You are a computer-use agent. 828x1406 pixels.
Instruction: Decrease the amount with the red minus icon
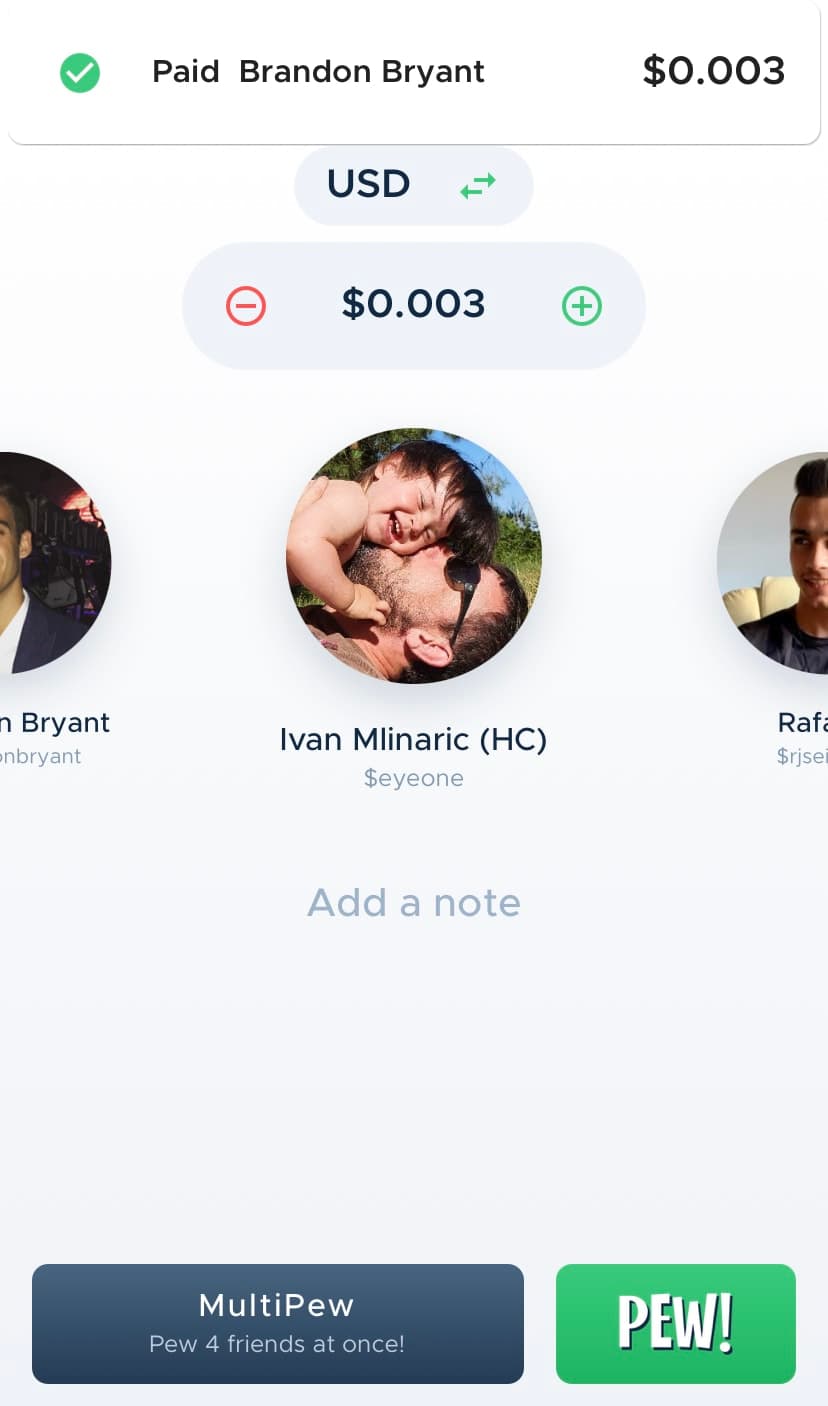[x=246, y=305]
